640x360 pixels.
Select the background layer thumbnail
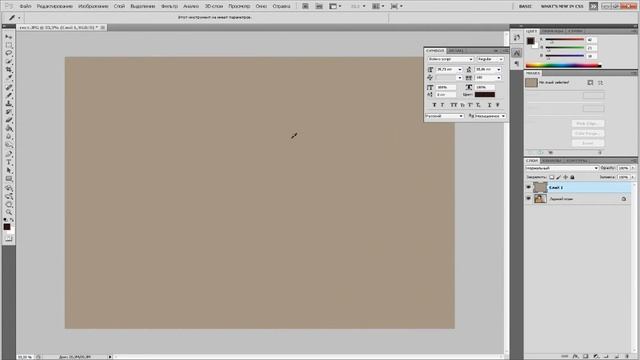point(540,199)
